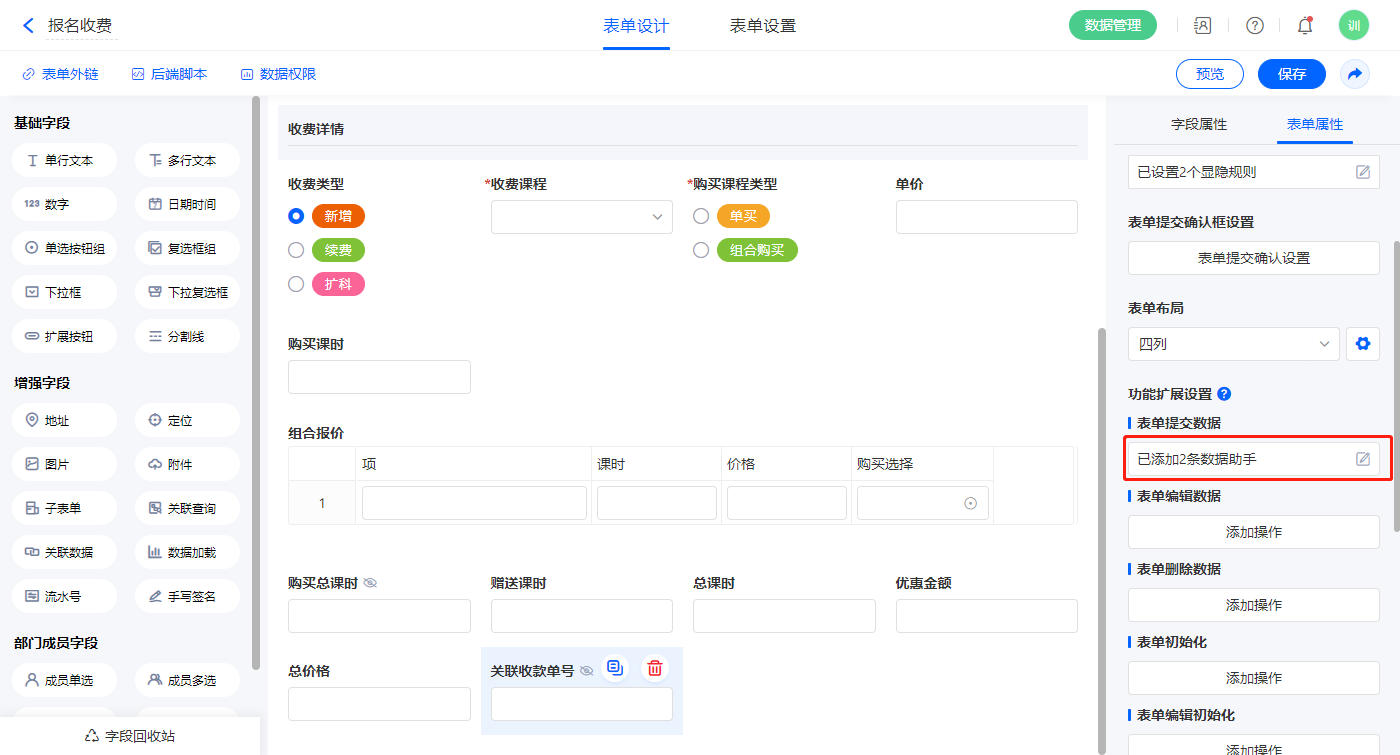Click the 保存 button
The height and width of the screenshot is (755, 1400).
tap(1291, 74)
